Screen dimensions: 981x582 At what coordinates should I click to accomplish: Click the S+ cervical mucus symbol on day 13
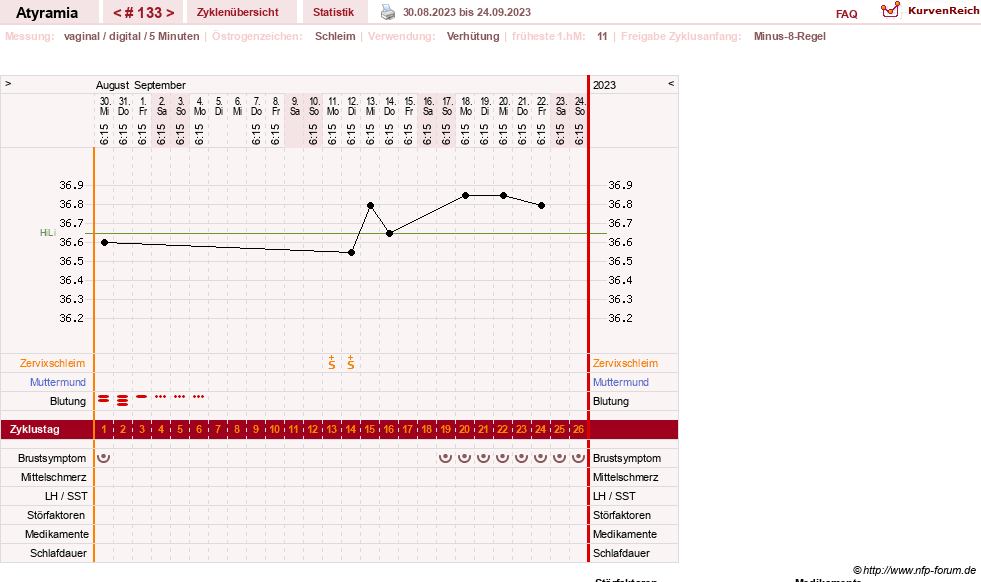(x=332, y=362)
